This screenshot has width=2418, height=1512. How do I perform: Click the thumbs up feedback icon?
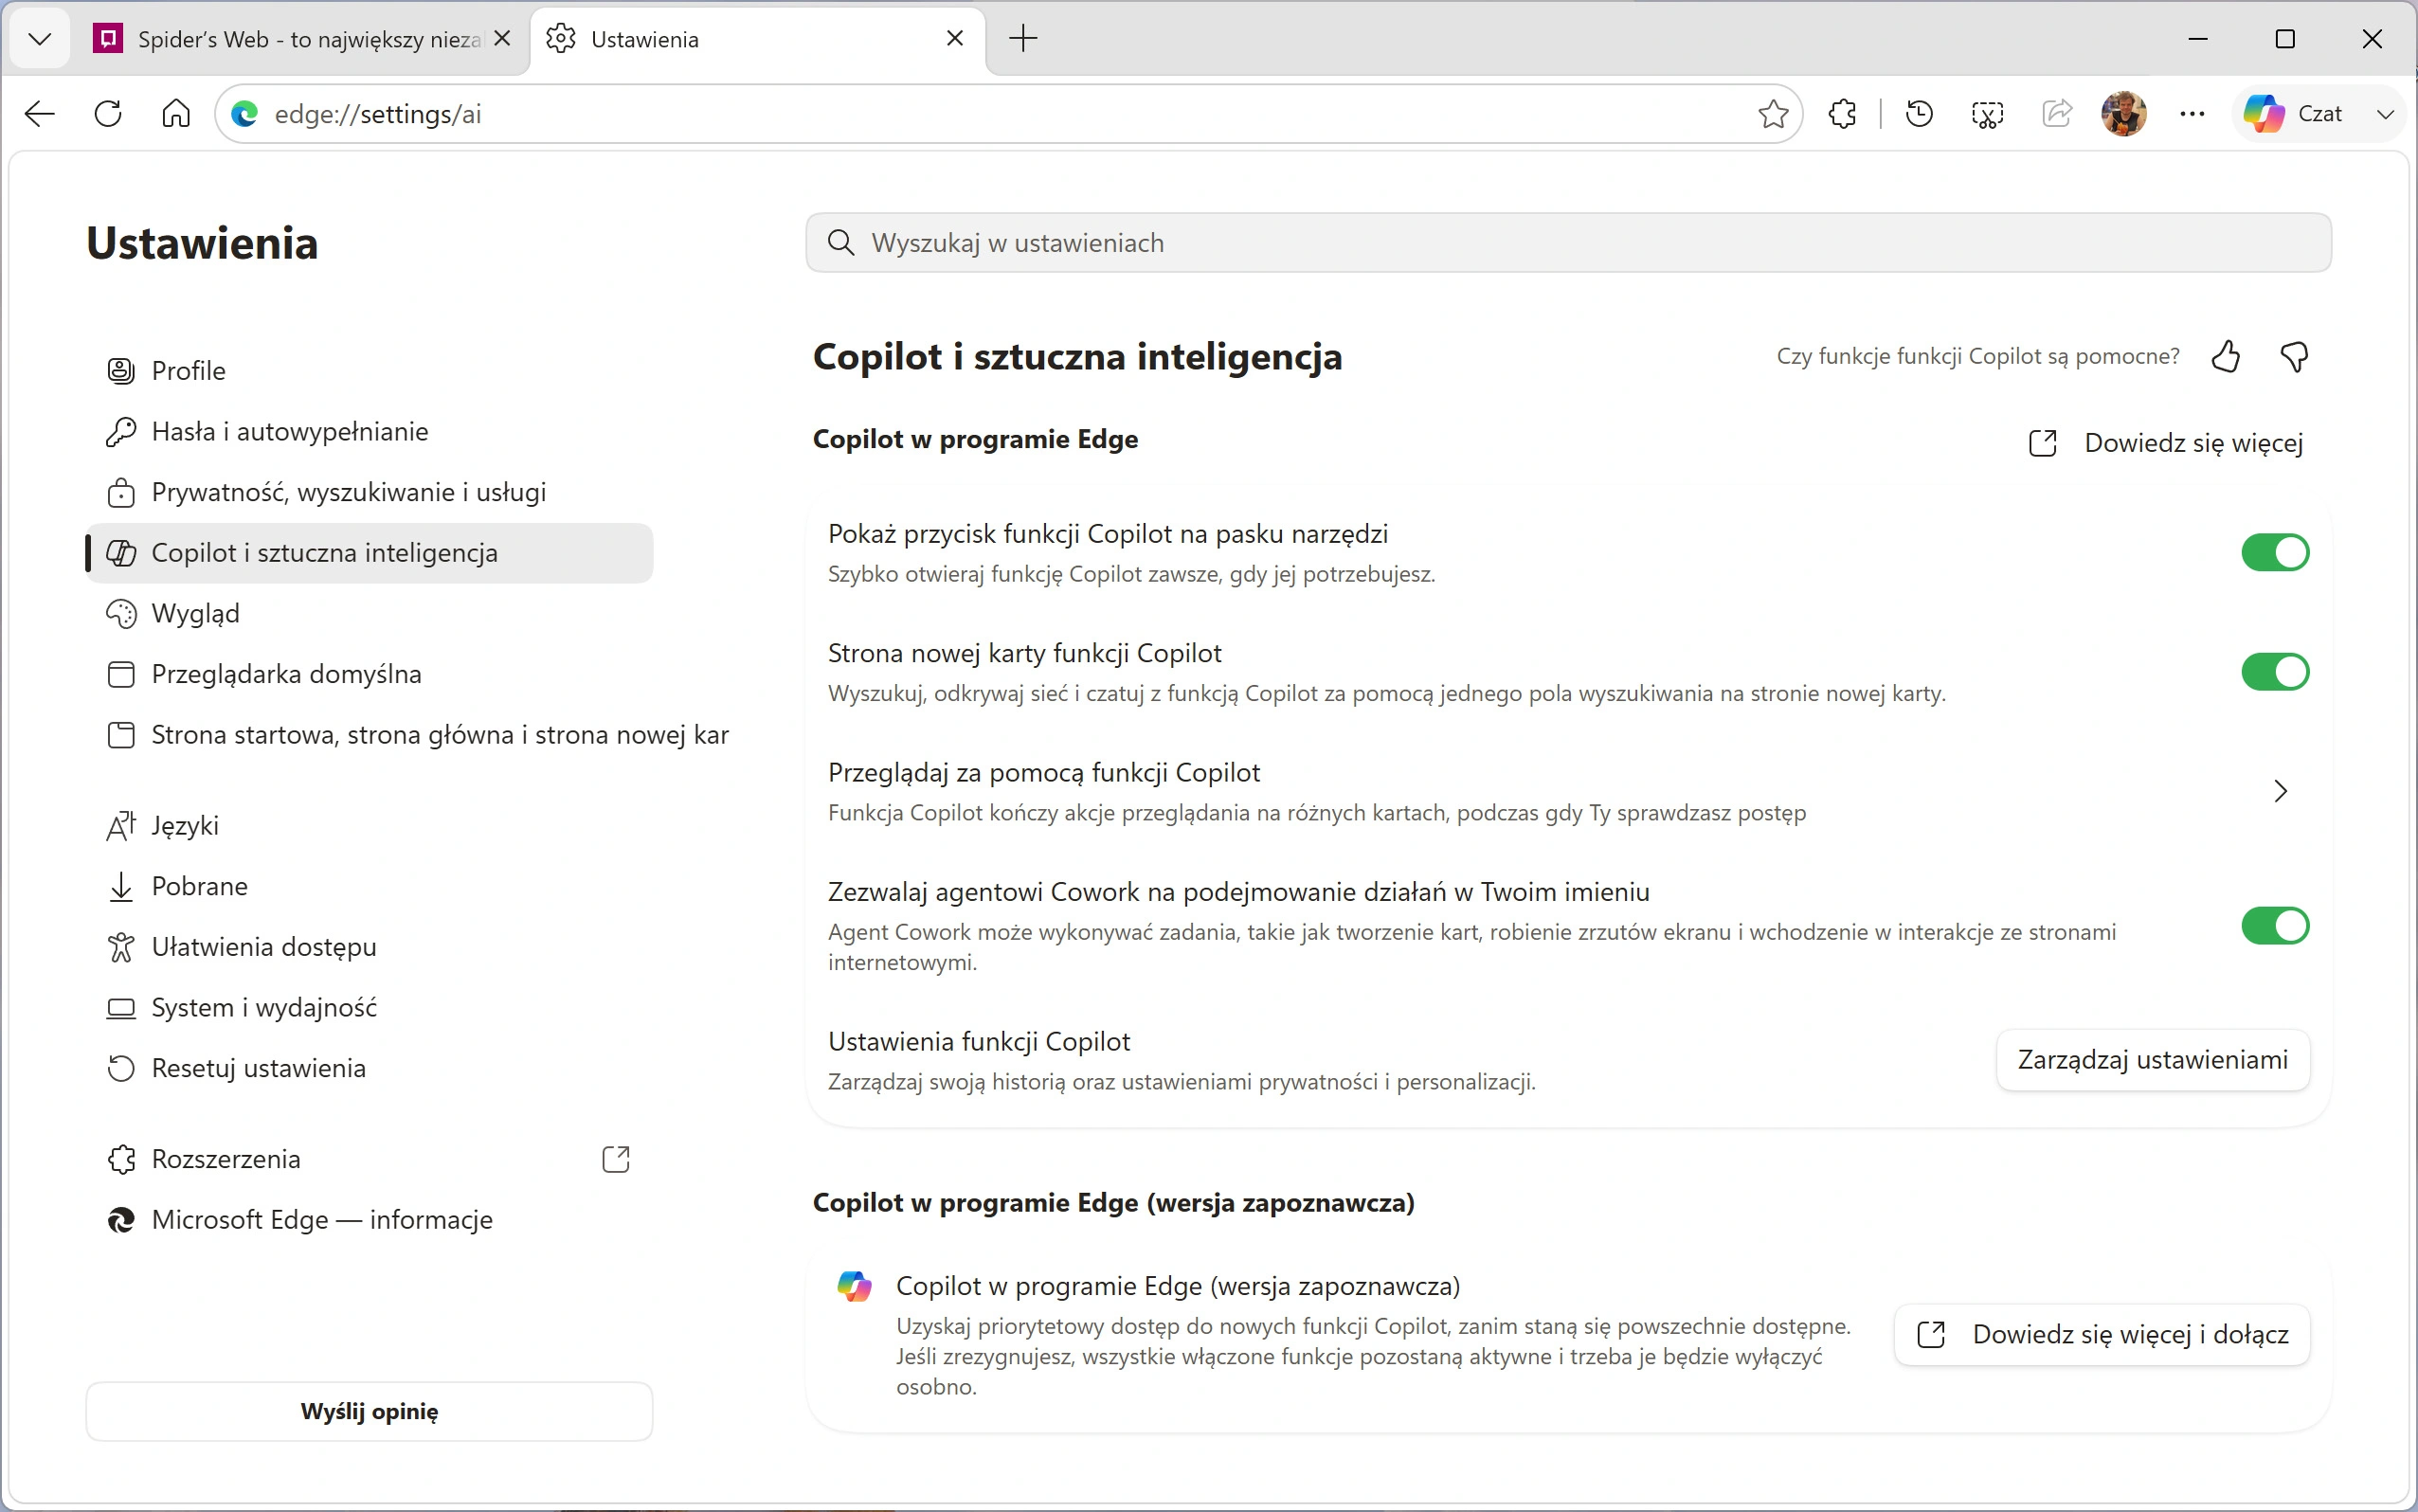tap(2226, 356)
